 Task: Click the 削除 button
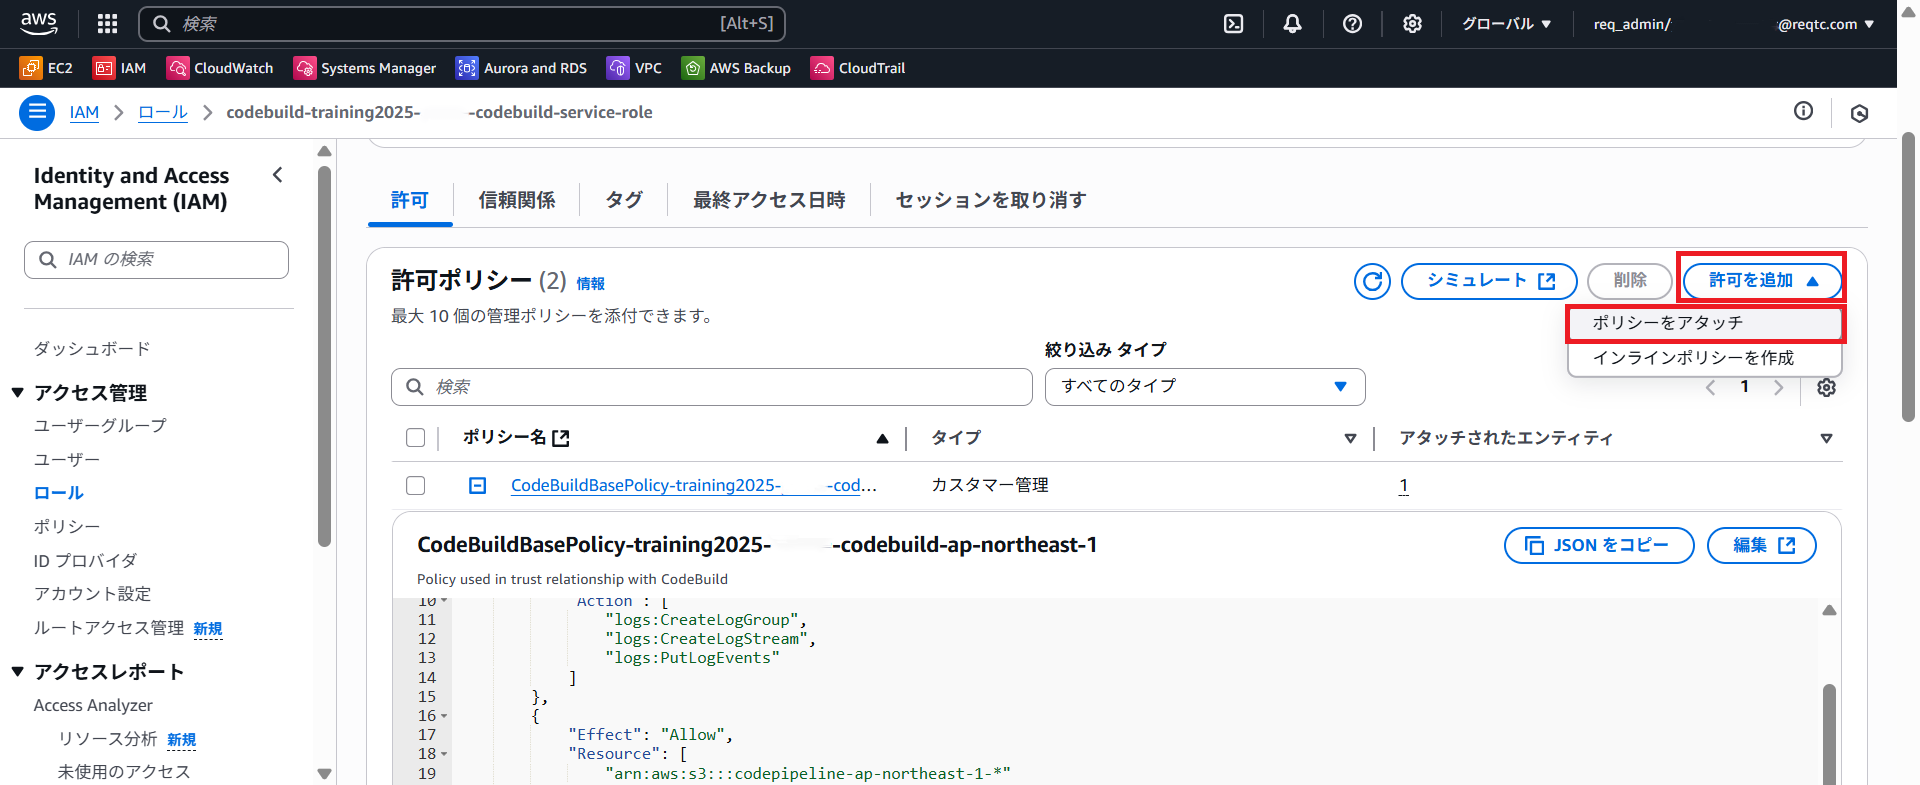[1630, 281]
